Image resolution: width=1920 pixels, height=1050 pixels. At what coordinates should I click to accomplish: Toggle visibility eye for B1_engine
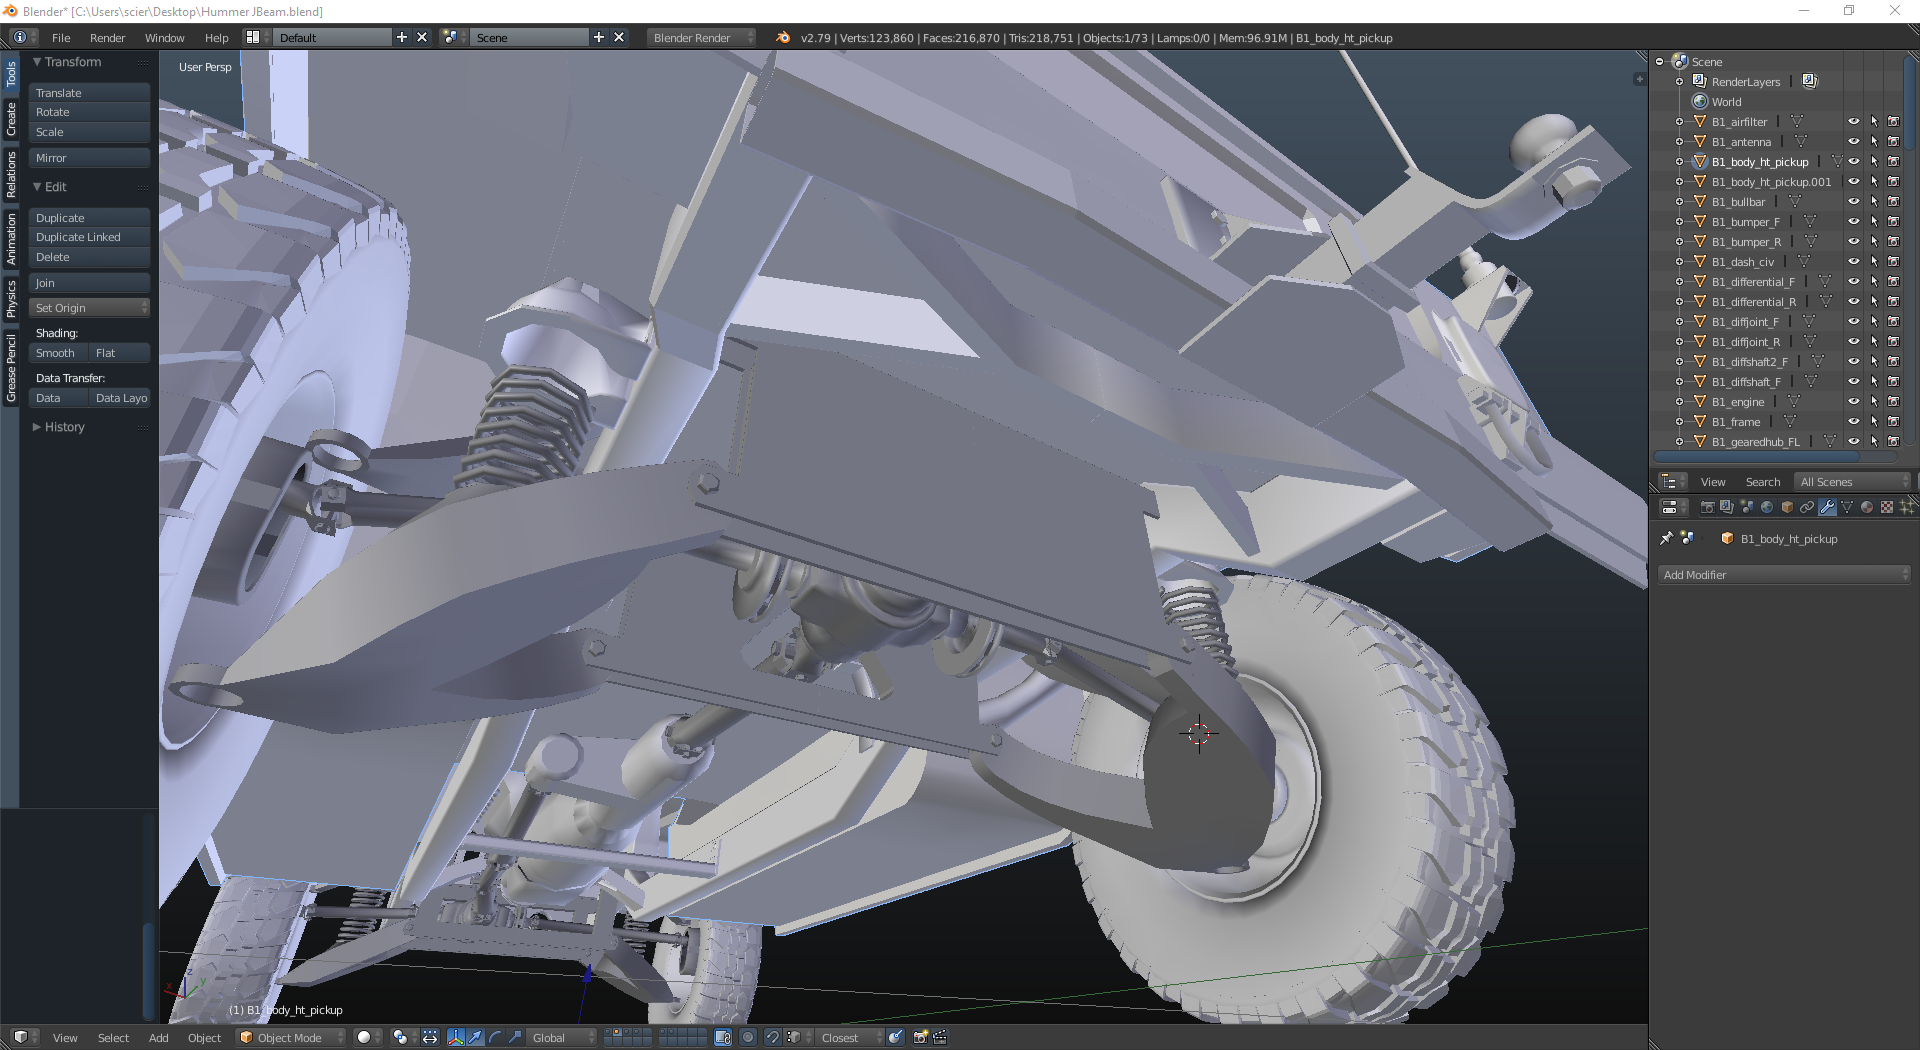pyautogui.click(x=1853, y=402)
